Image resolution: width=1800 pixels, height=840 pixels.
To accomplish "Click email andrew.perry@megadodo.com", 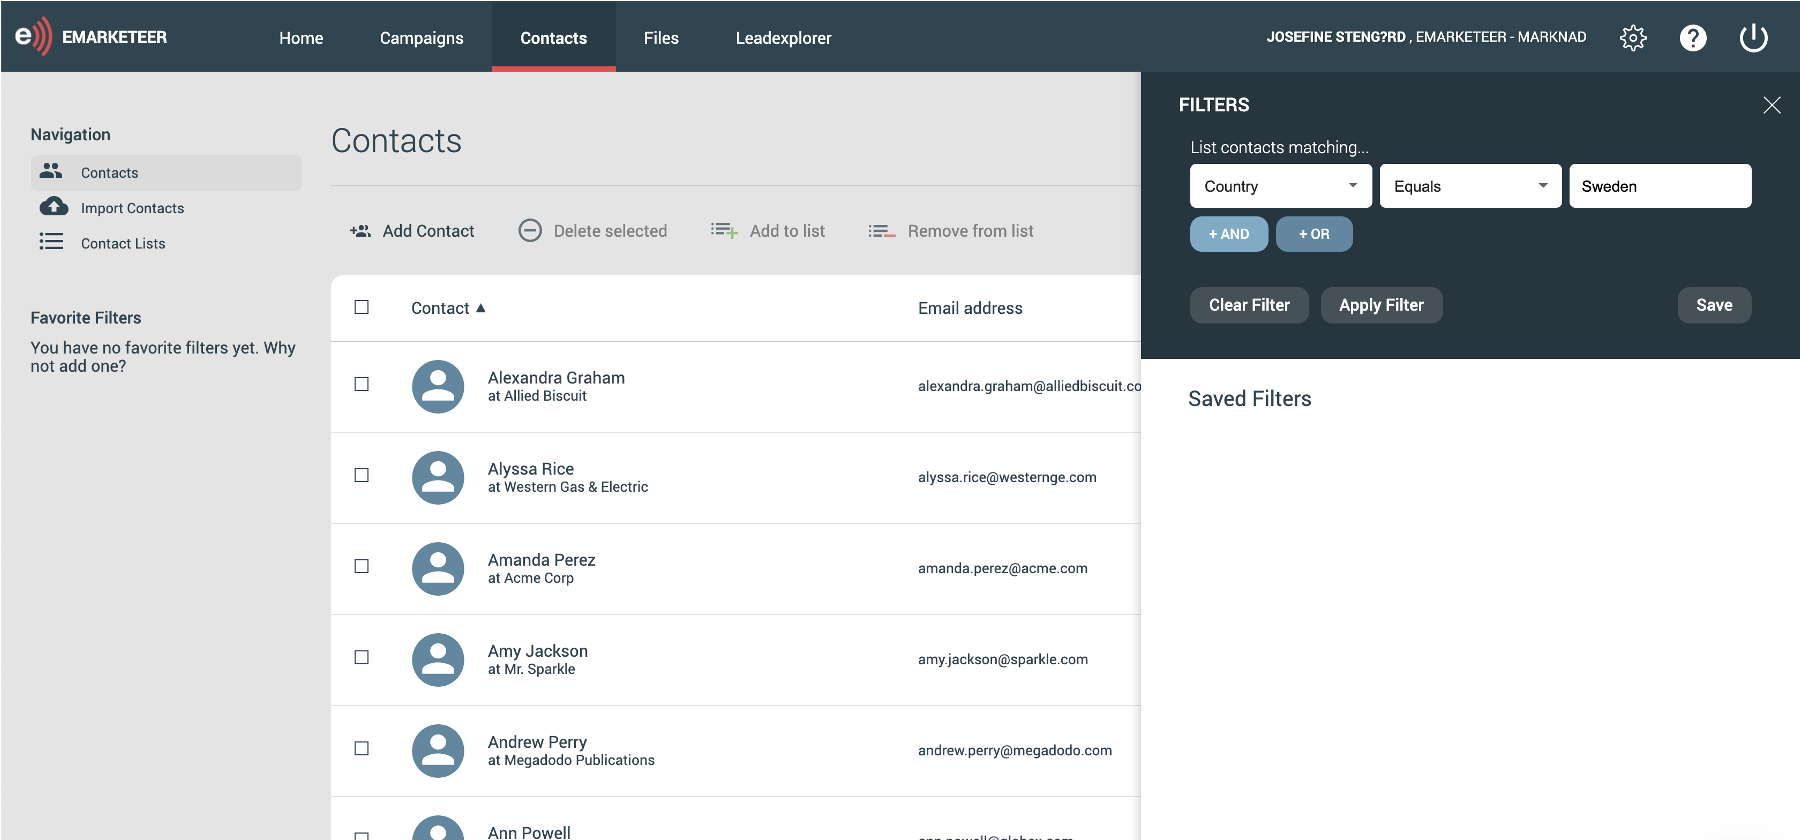I will 1015,750.
